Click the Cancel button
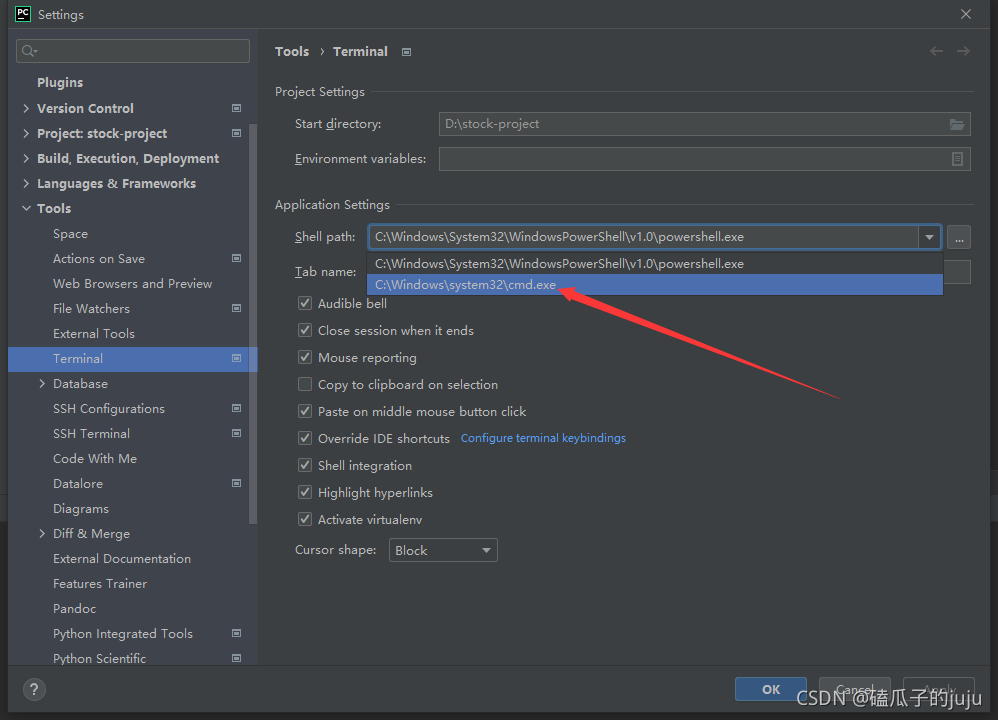The width and height of the screenshot is (998, 720). (854, 689)
